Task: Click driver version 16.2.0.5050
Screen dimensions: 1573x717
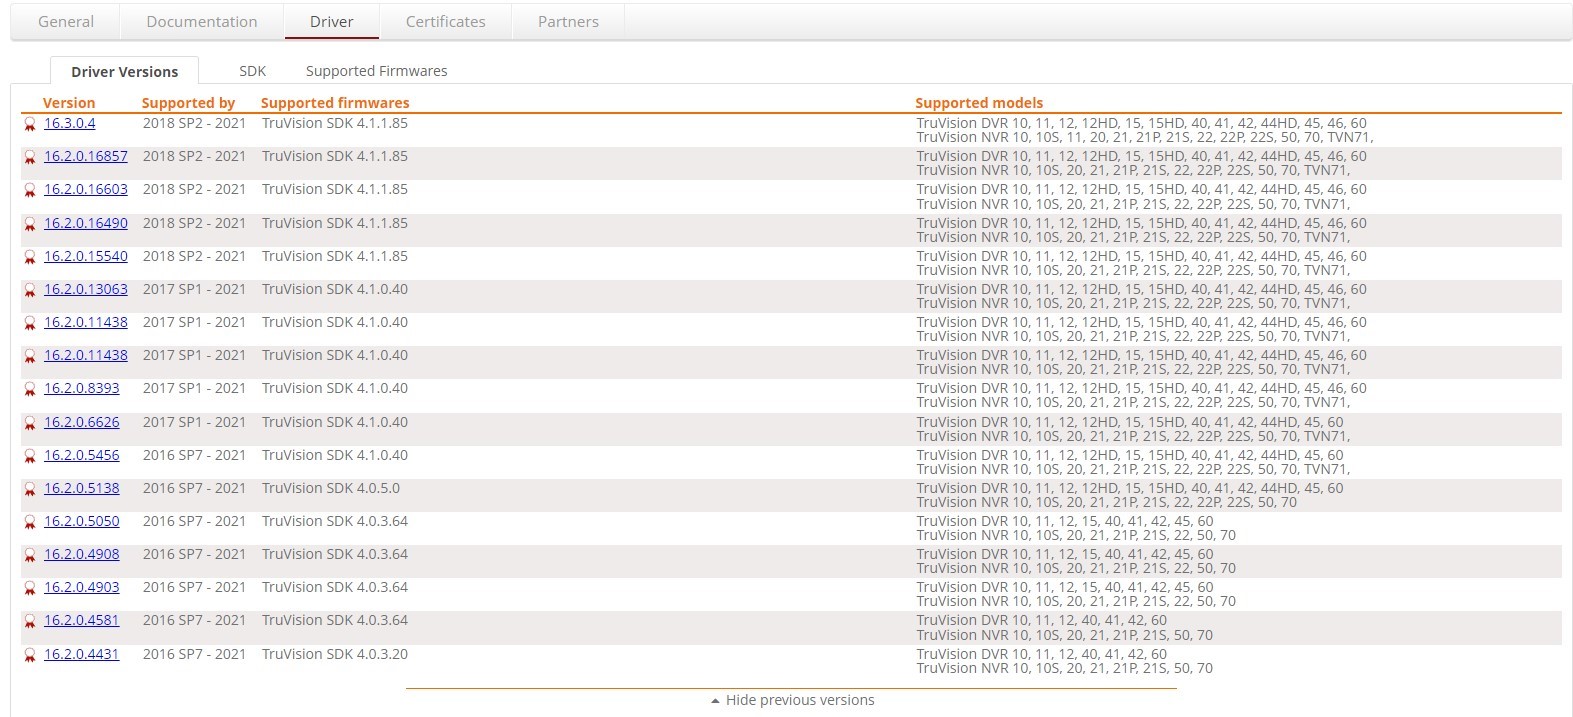Action: pos(82,521)
